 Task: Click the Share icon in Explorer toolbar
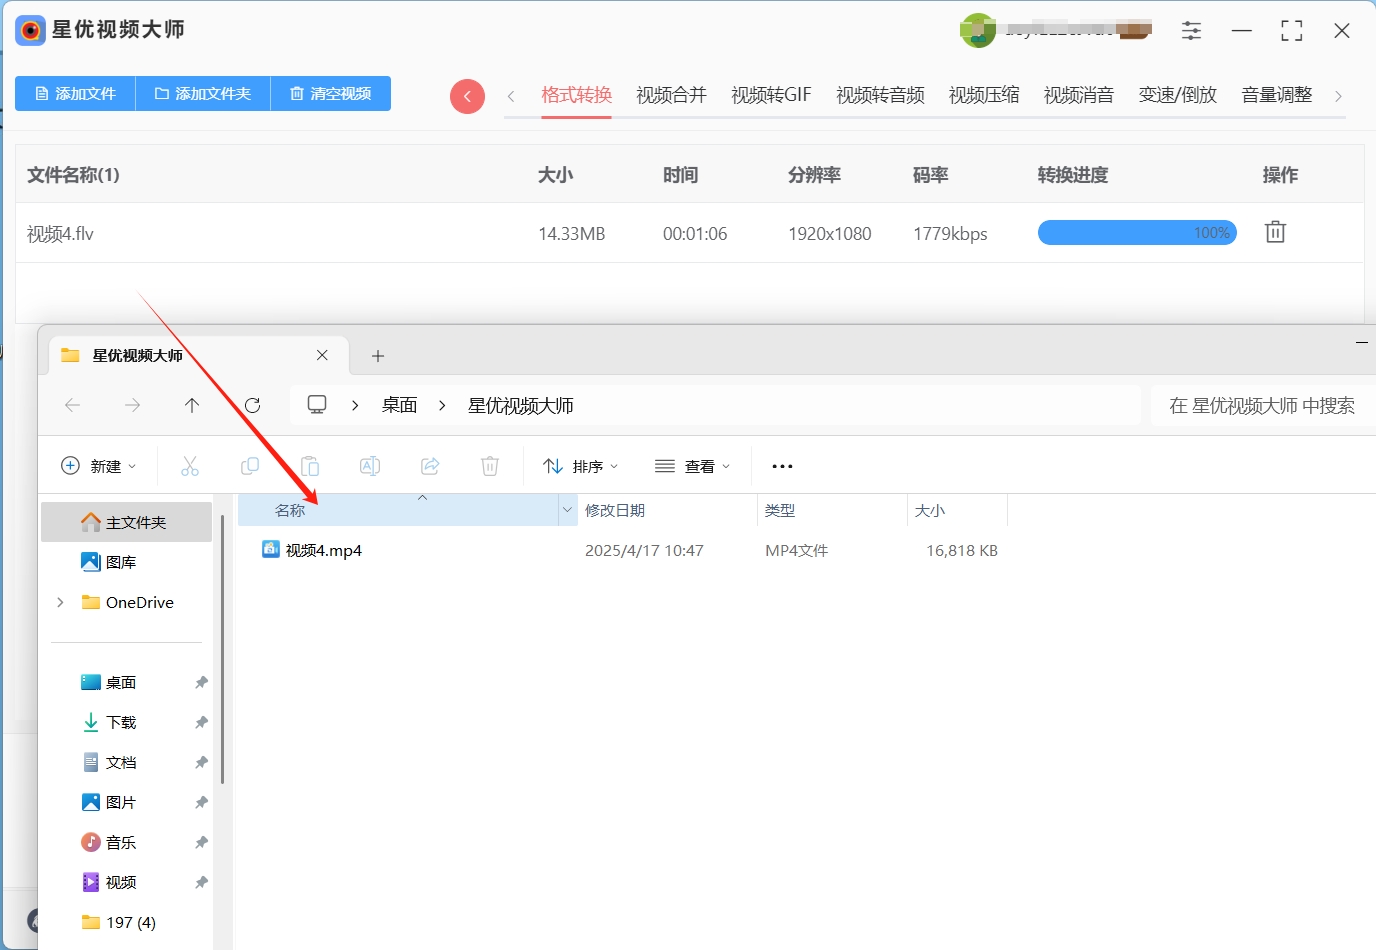[x=430, y=466]
